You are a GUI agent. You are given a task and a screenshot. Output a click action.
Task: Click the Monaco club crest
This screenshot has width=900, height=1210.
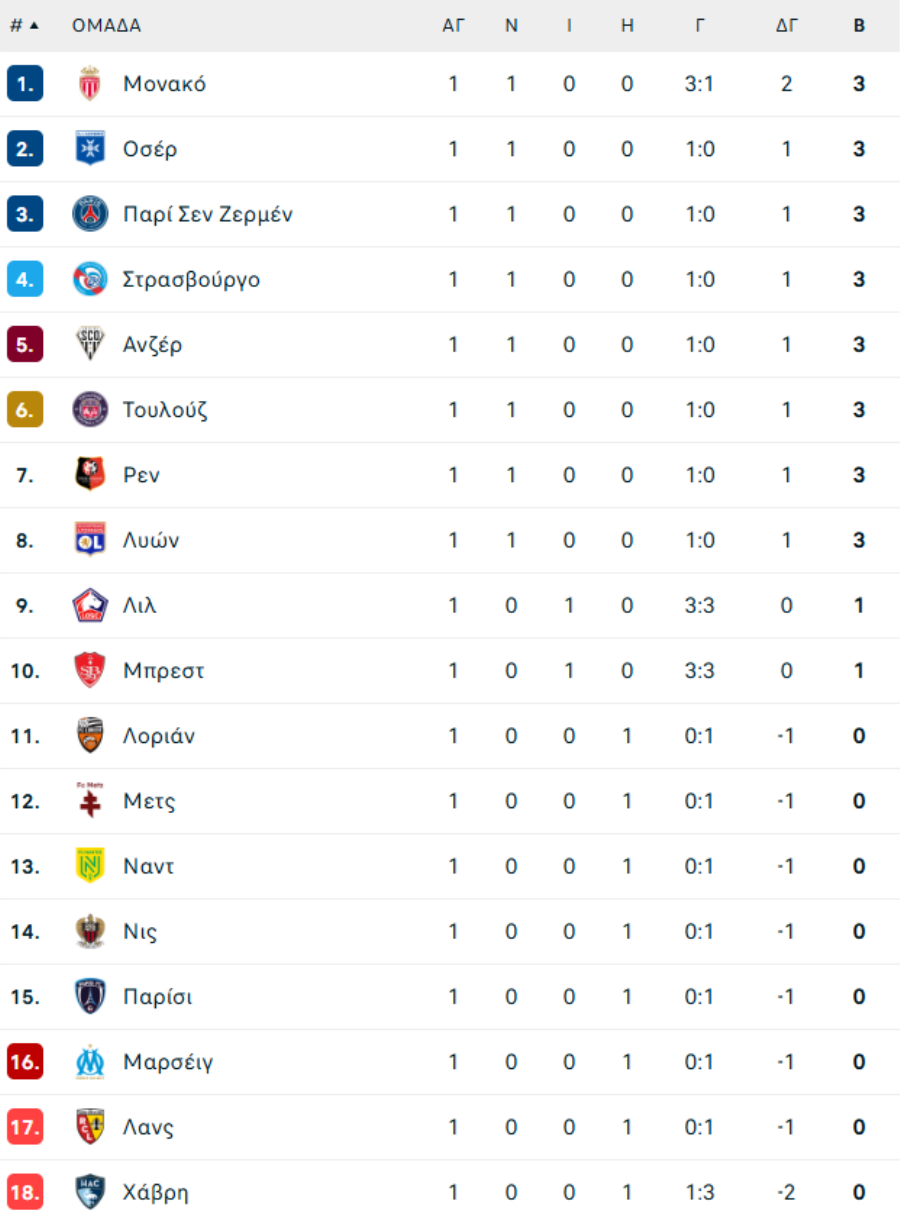tap(90, 84)
